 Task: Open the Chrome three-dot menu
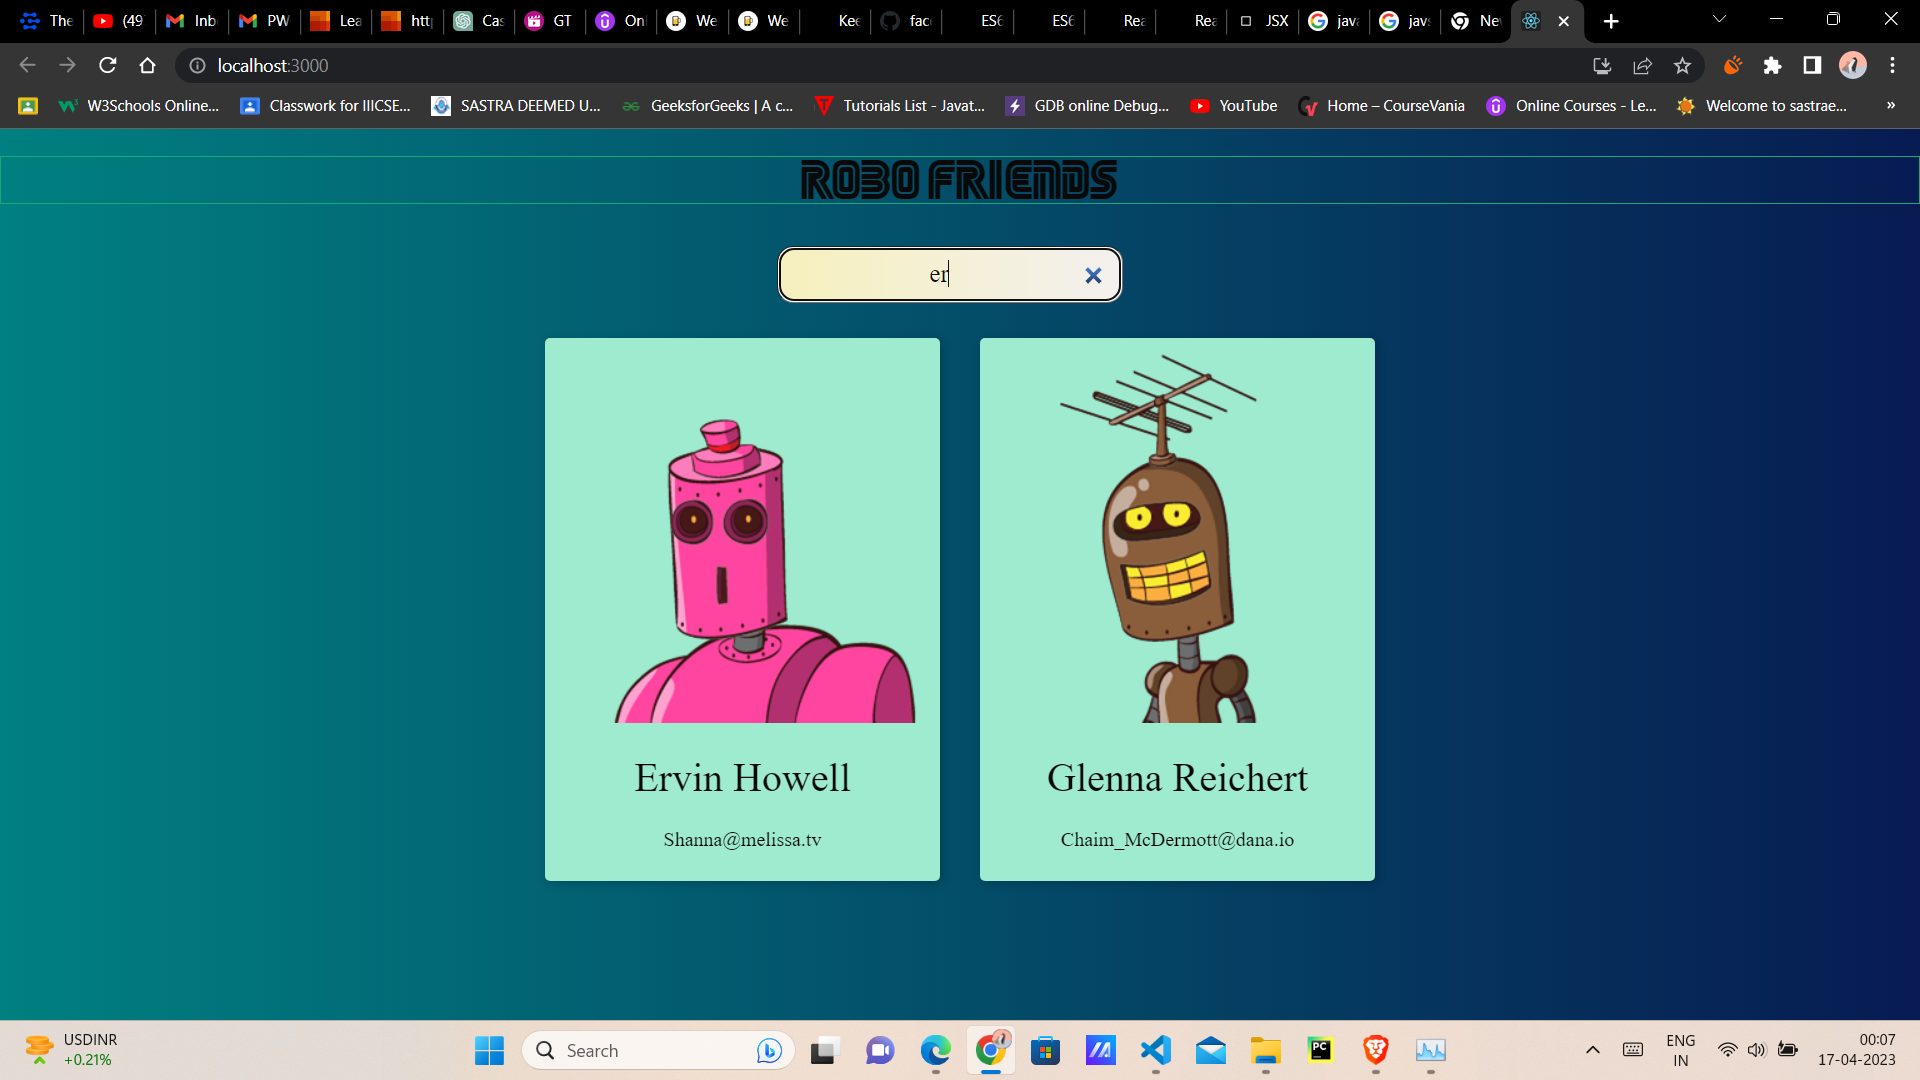coord(1892,65)
